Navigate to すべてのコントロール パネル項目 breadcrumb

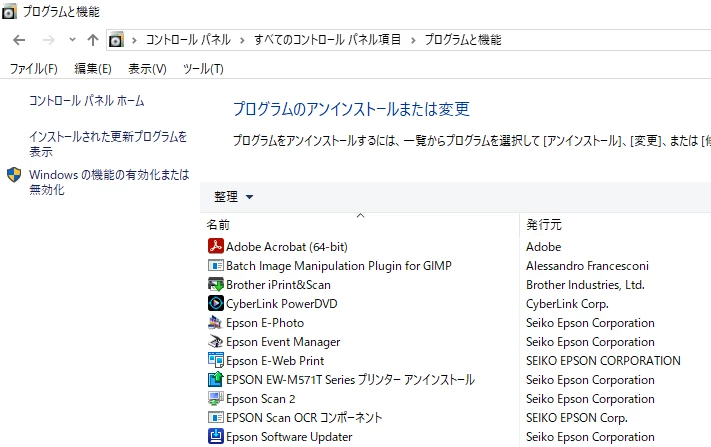coord(327,40)
